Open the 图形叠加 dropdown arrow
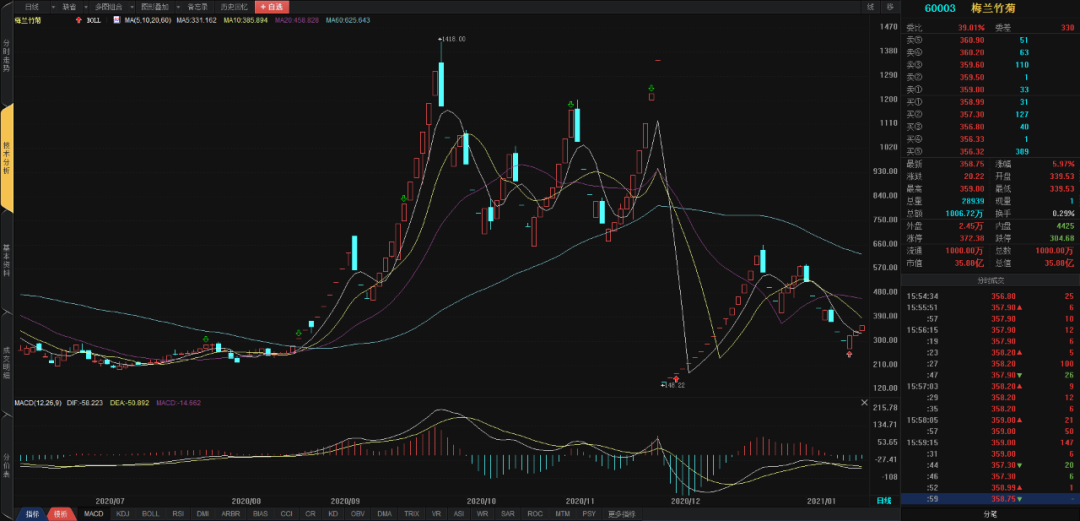 (x=177, y=7)
